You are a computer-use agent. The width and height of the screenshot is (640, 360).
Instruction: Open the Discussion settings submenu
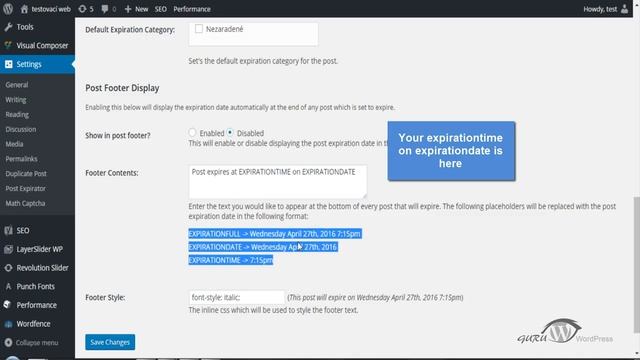(x=21, y=129)
